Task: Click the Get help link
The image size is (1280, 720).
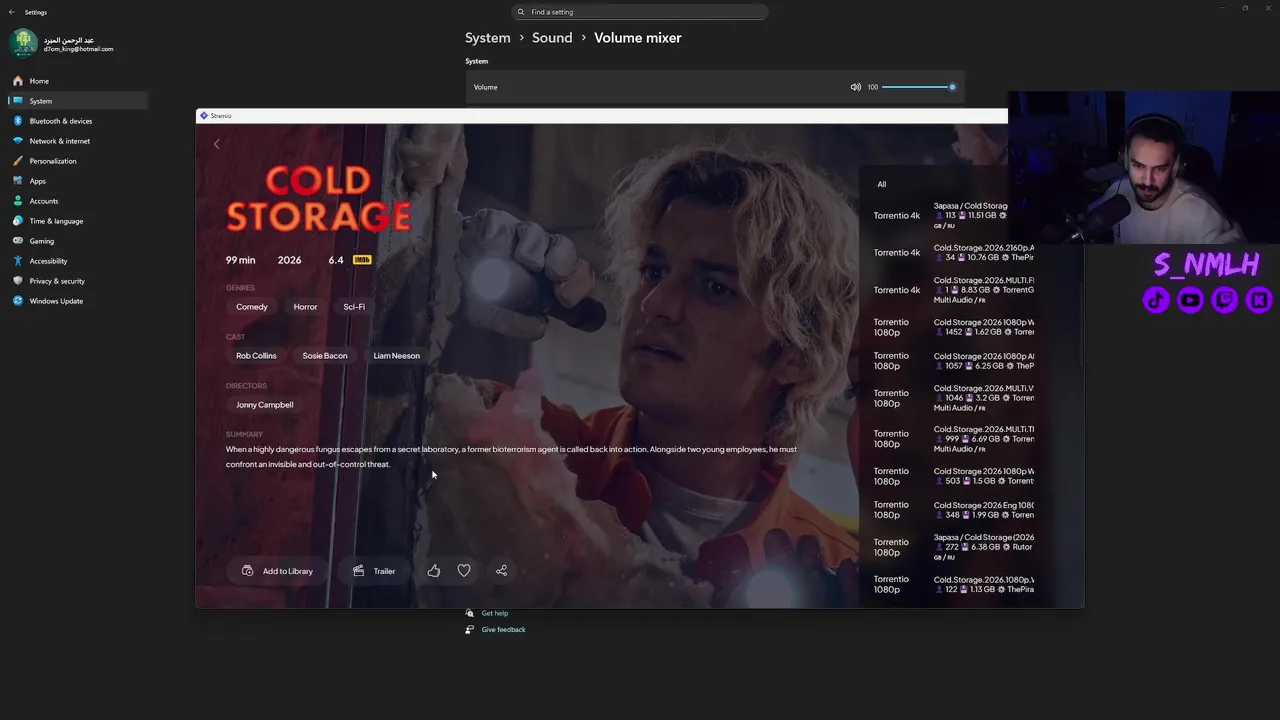Action: [x=495, y=613]
